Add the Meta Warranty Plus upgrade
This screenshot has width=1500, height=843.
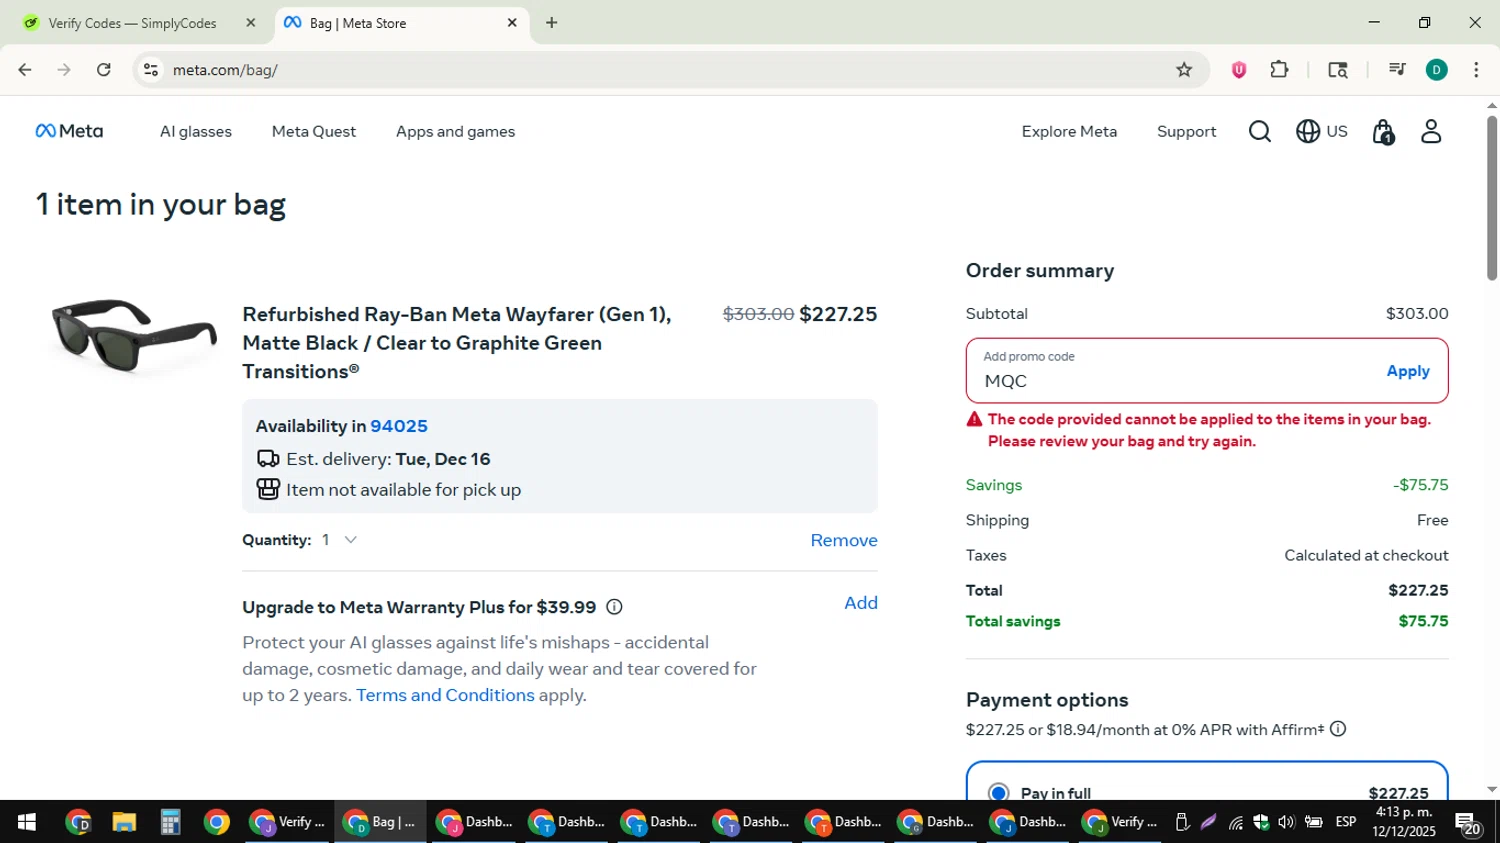(861, 603)
